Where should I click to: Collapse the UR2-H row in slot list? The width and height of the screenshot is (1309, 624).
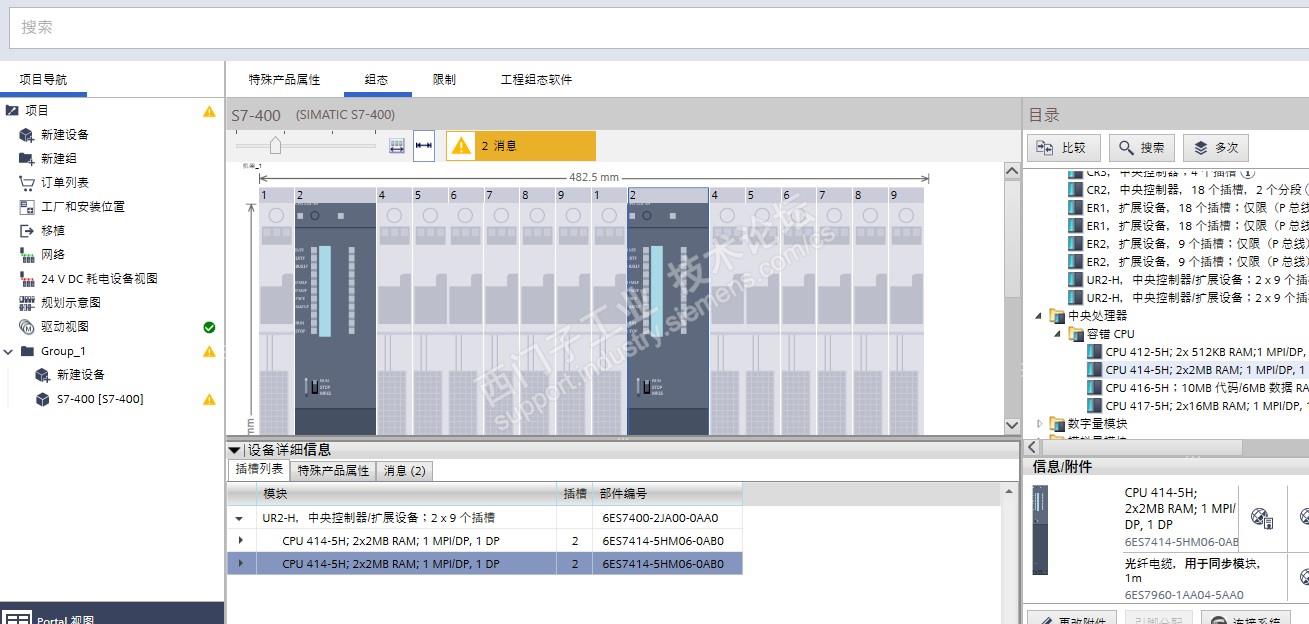point(239,519)
